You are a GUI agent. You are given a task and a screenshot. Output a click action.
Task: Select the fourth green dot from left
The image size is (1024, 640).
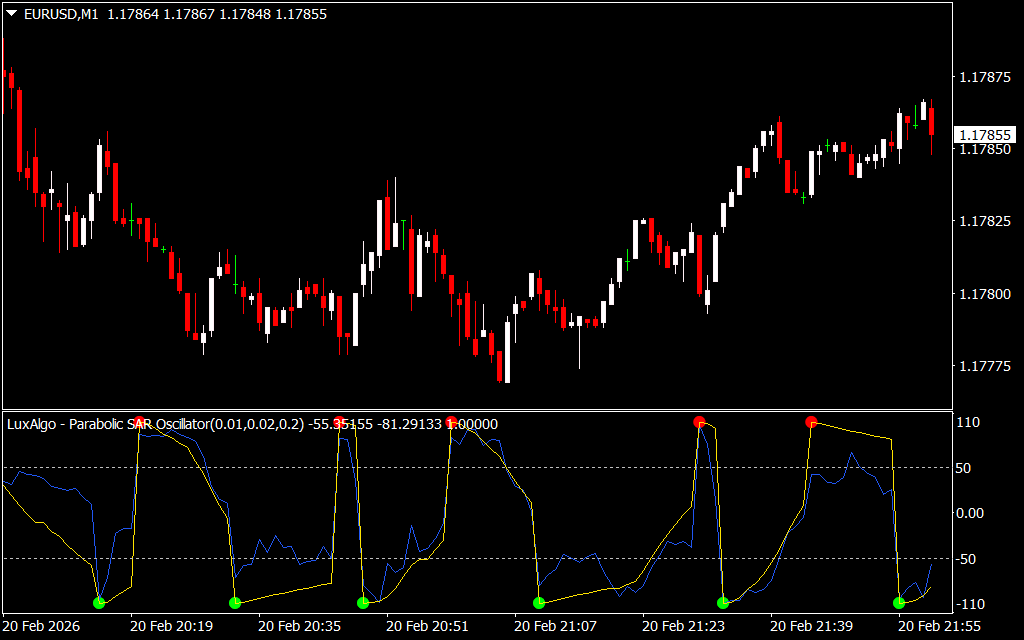pyautogui.click(x=539, y=602)
